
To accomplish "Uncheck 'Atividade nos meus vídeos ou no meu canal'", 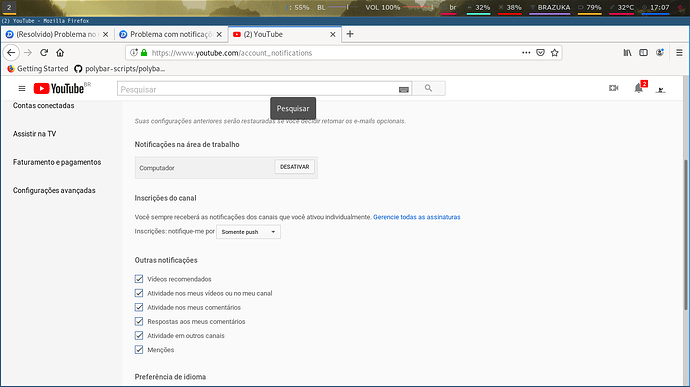I will click(x=139, y=293).
